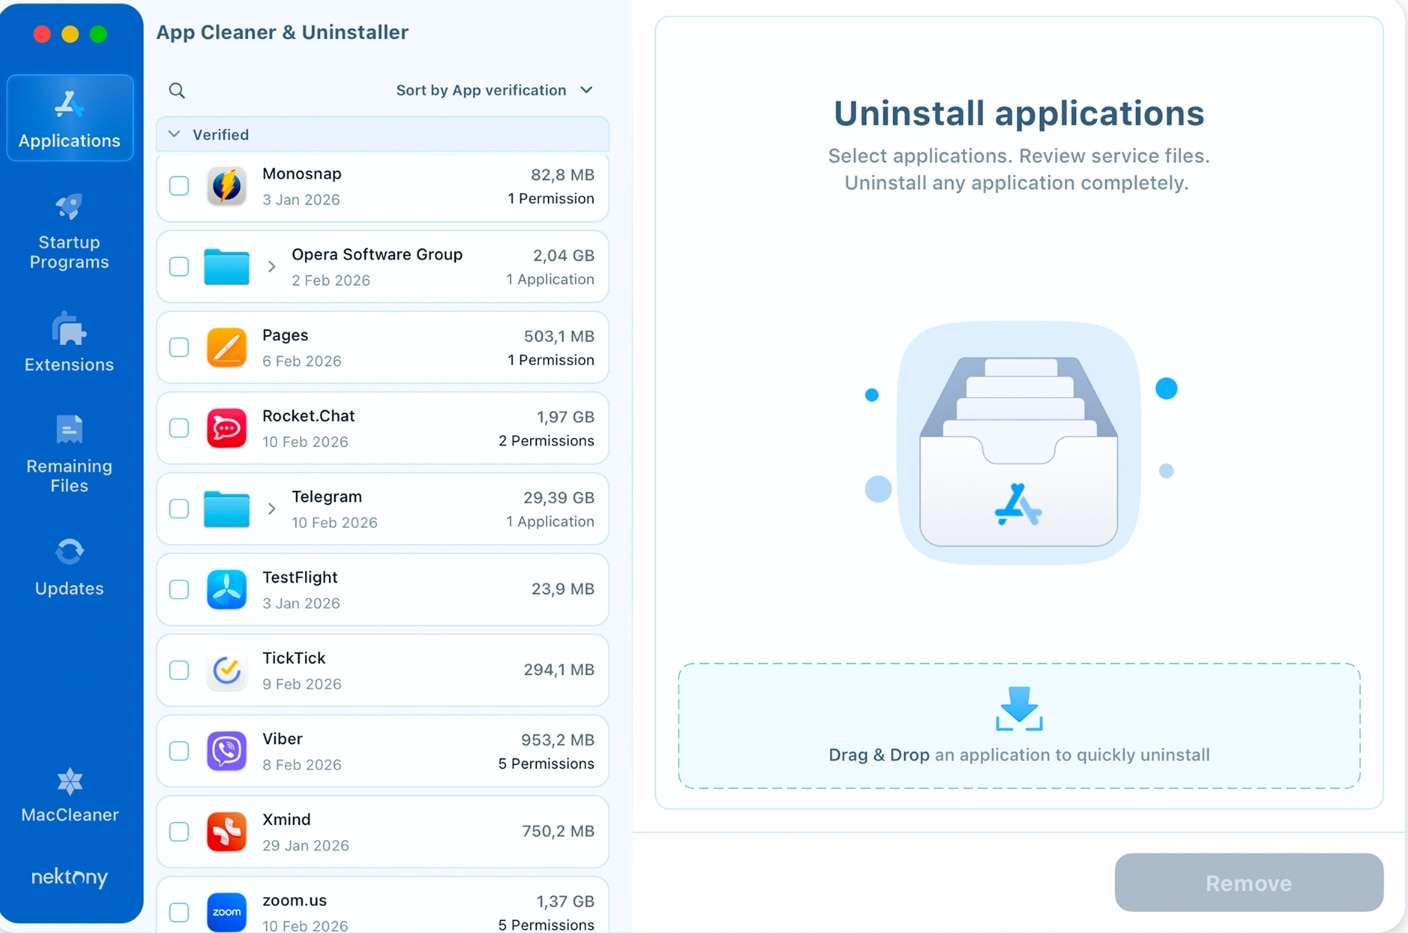Open the Startup Programs section
The image size is (1408, 933).
click(69, 232)
